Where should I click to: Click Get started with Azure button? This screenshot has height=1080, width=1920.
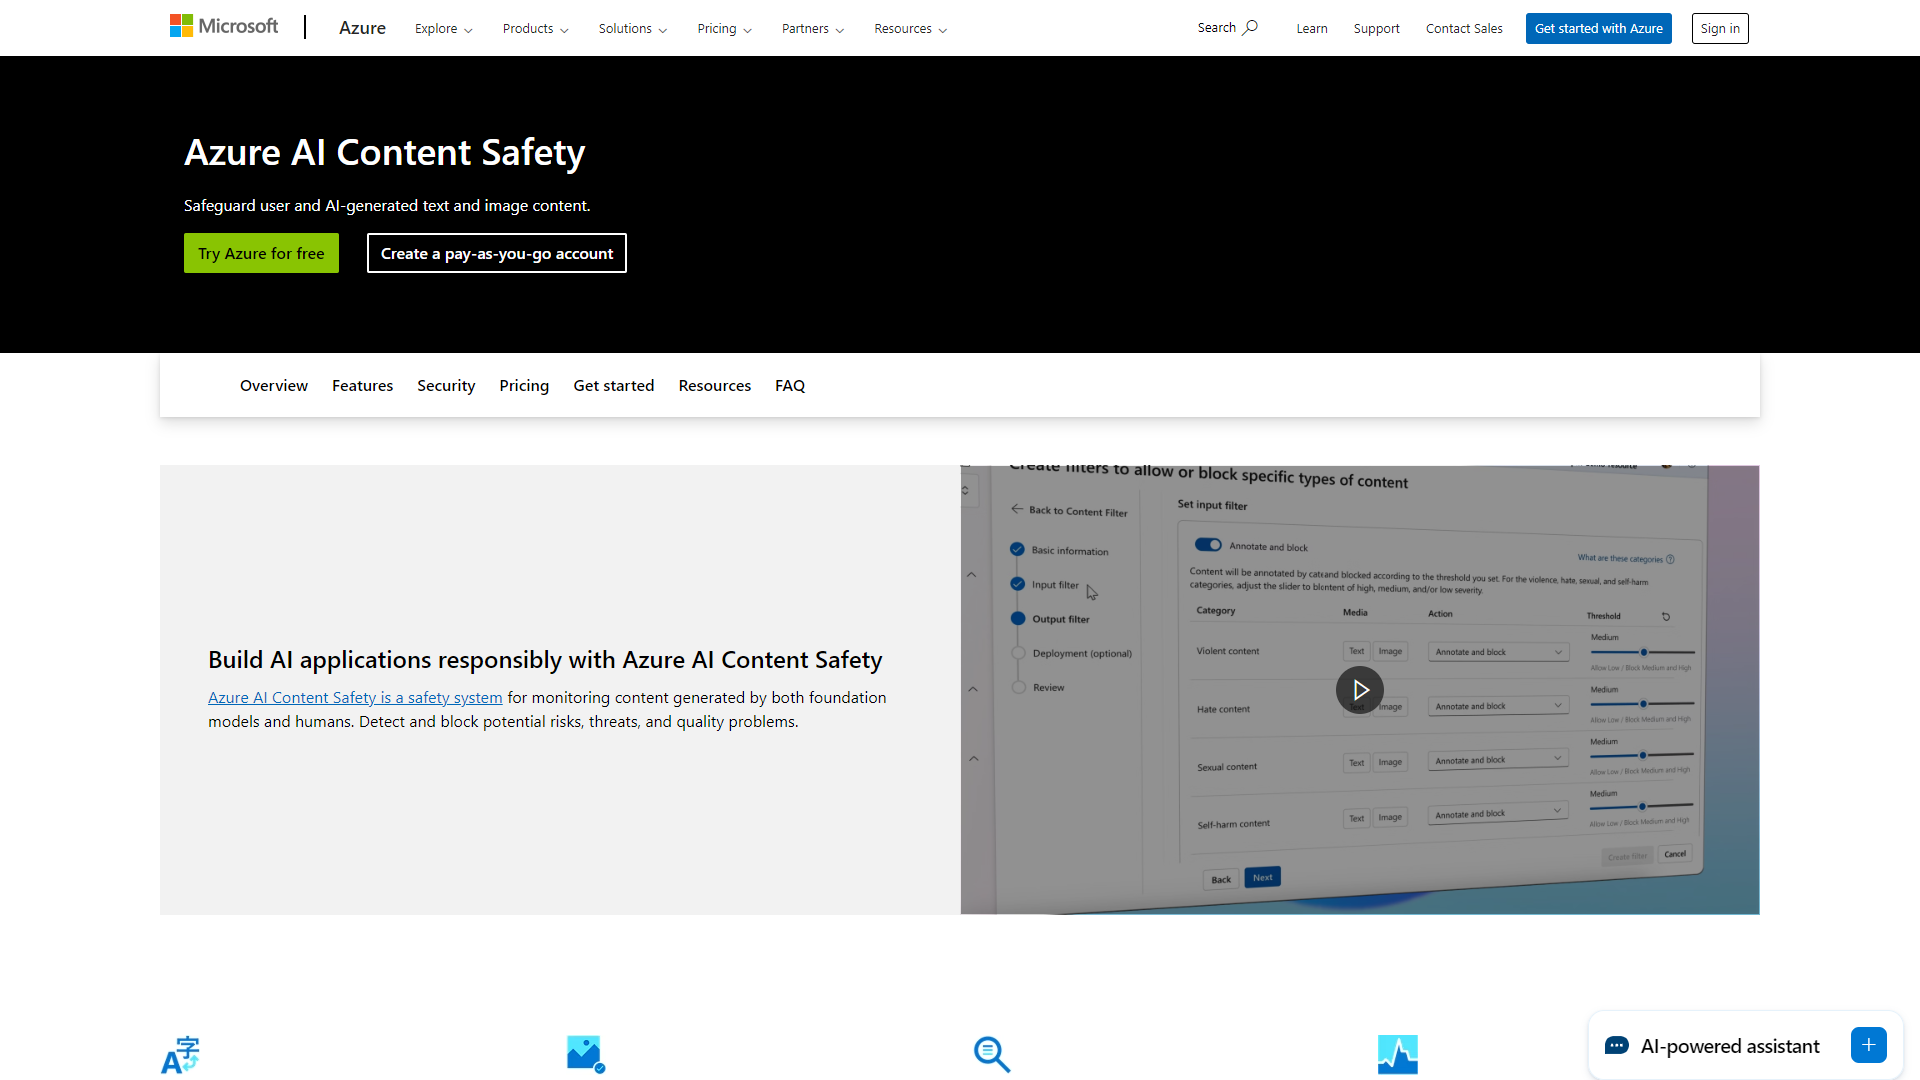1598,28
